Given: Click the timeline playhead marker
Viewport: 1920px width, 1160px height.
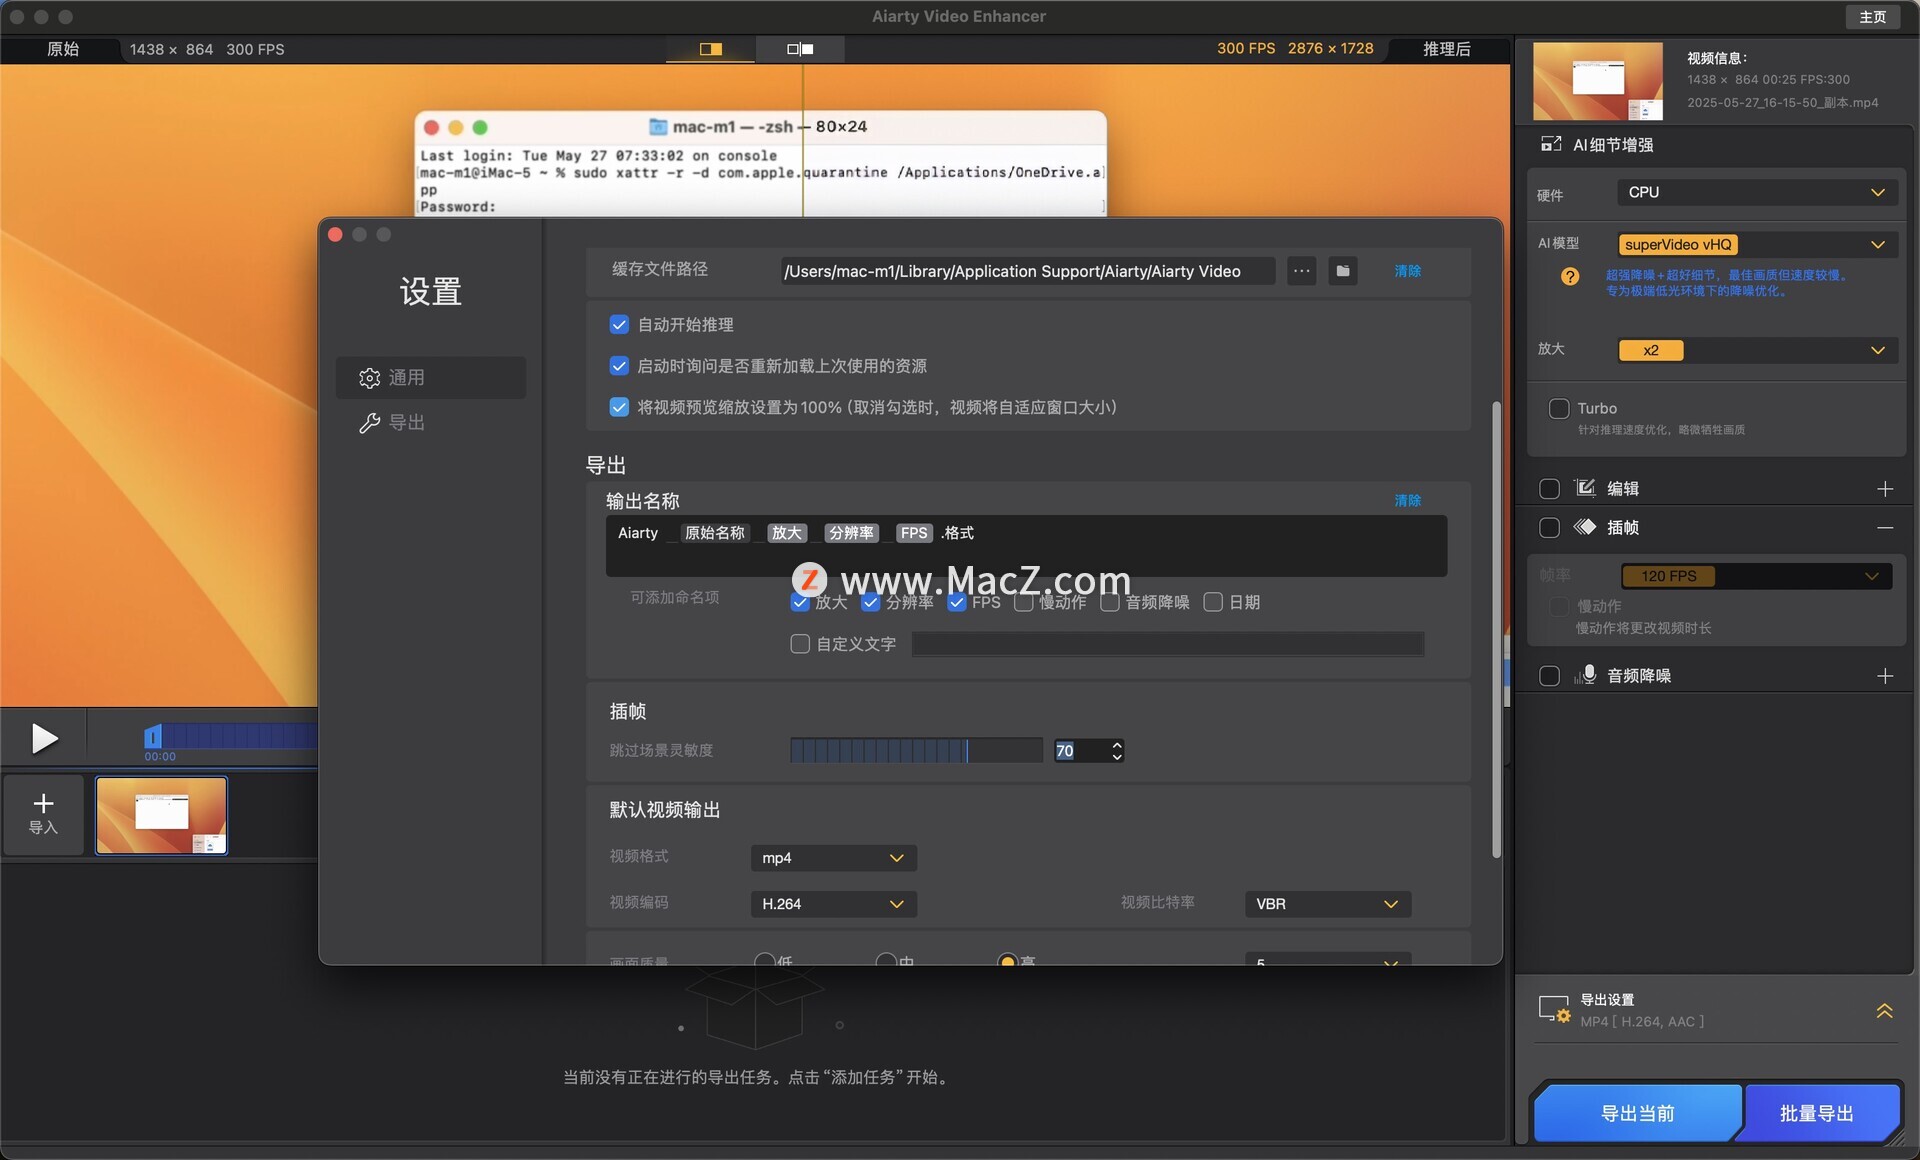Looking at the screenshot, I should click(152, 737).
